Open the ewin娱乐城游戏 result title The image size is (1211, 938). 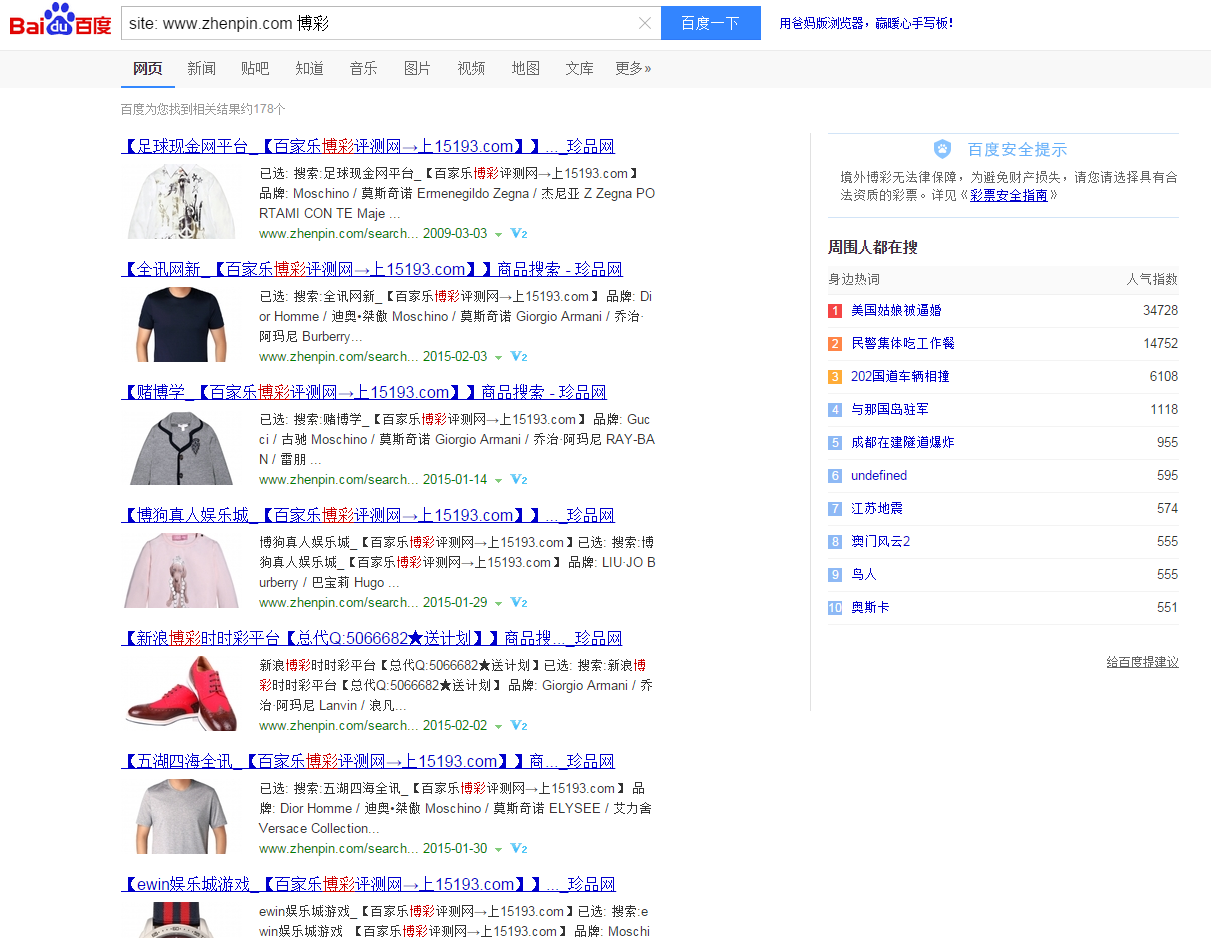point(368,884)
